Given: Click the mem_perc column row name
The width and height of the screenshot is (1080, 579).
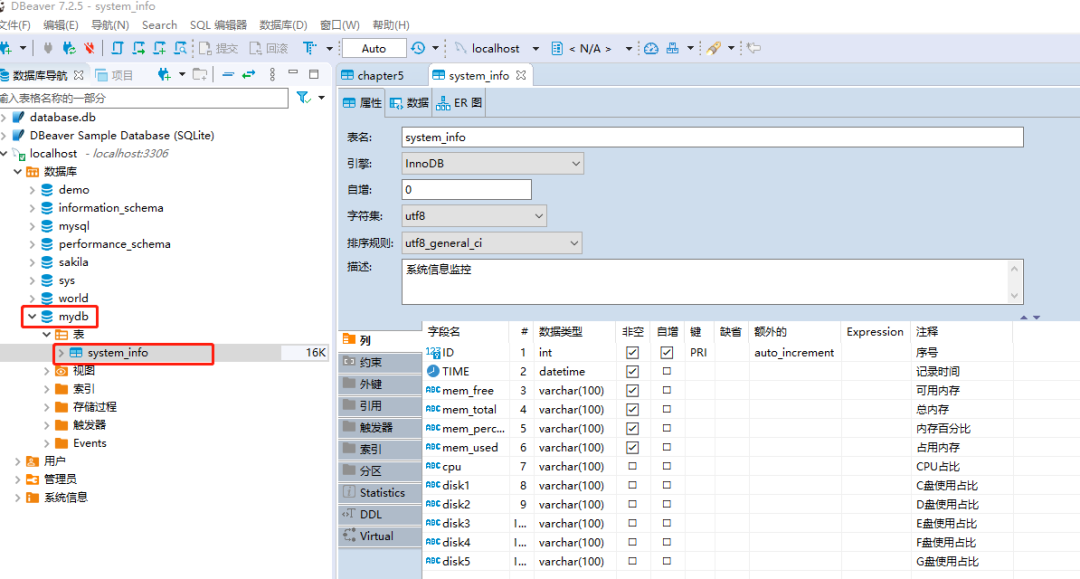Looking at the screenshot, I should tap(473, 428).
